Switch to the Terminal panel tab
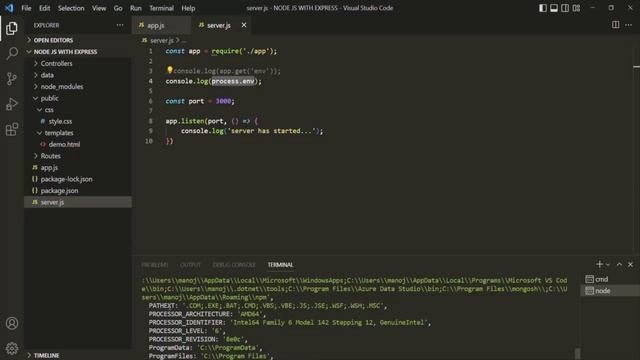640x360 pixels. (280, 265)
